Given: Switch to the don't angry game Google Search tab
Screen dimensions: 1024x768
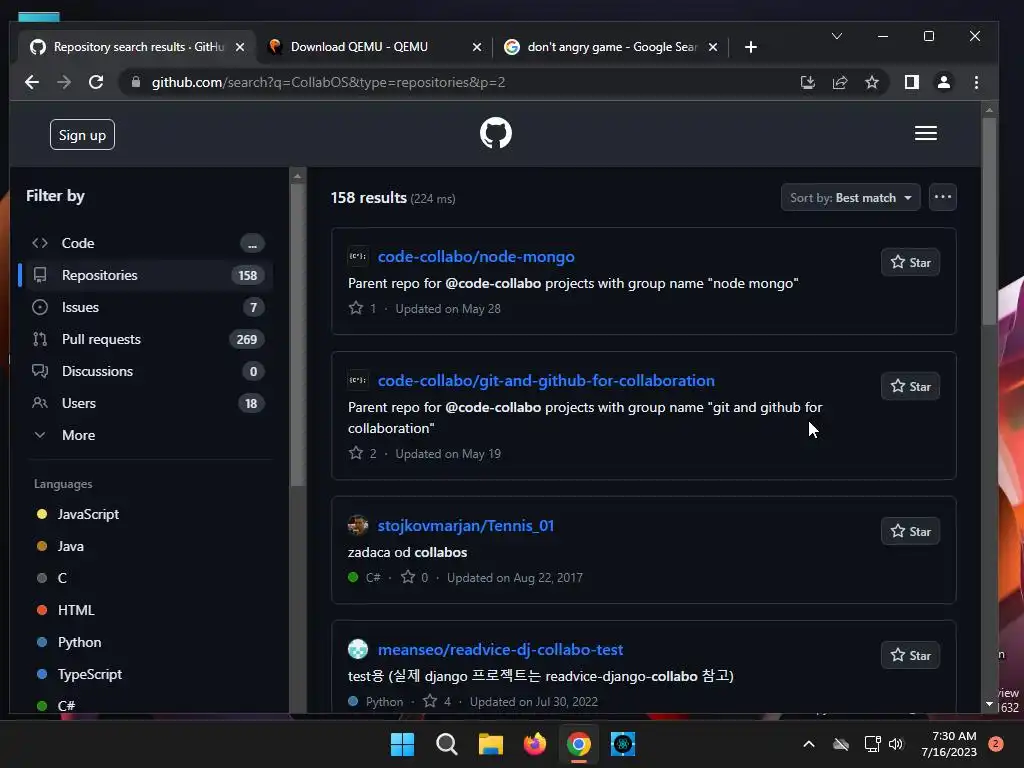Looking at the screenshot, I should click(x=611, y=47).
